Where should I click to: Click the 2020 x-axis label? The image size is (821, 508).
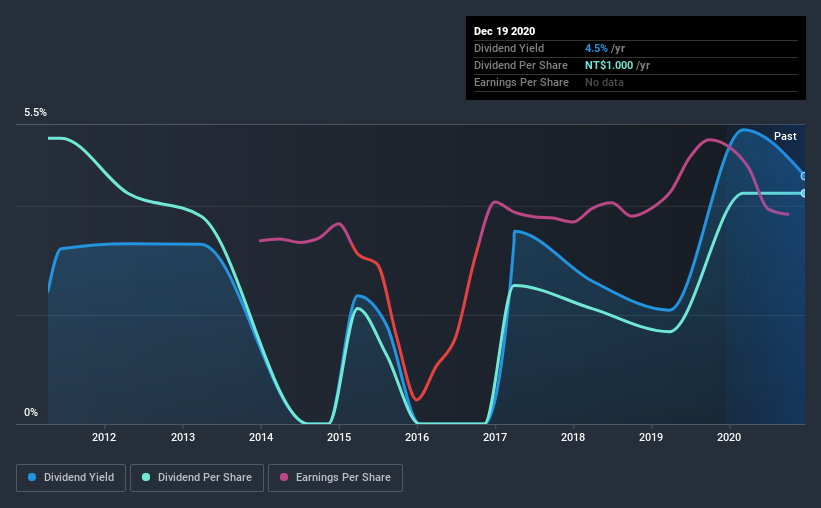coord(729,437)
